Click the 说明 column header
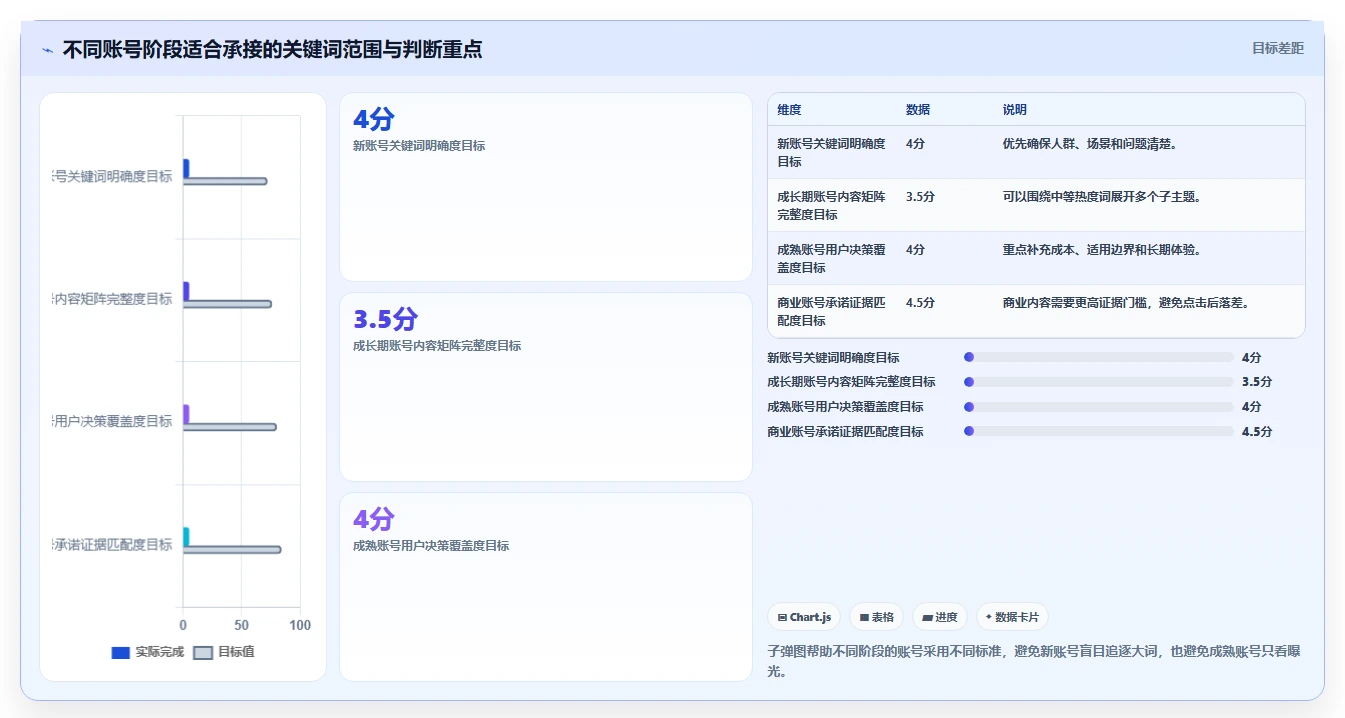The image size is (1345, 718). click(x=1015, y=110)
